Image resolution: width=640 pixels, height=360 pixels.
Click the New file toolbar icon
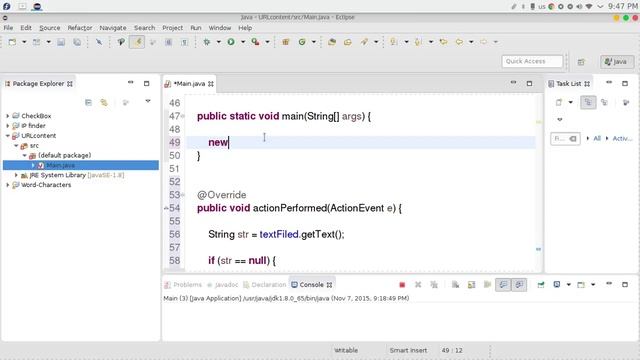12,42
